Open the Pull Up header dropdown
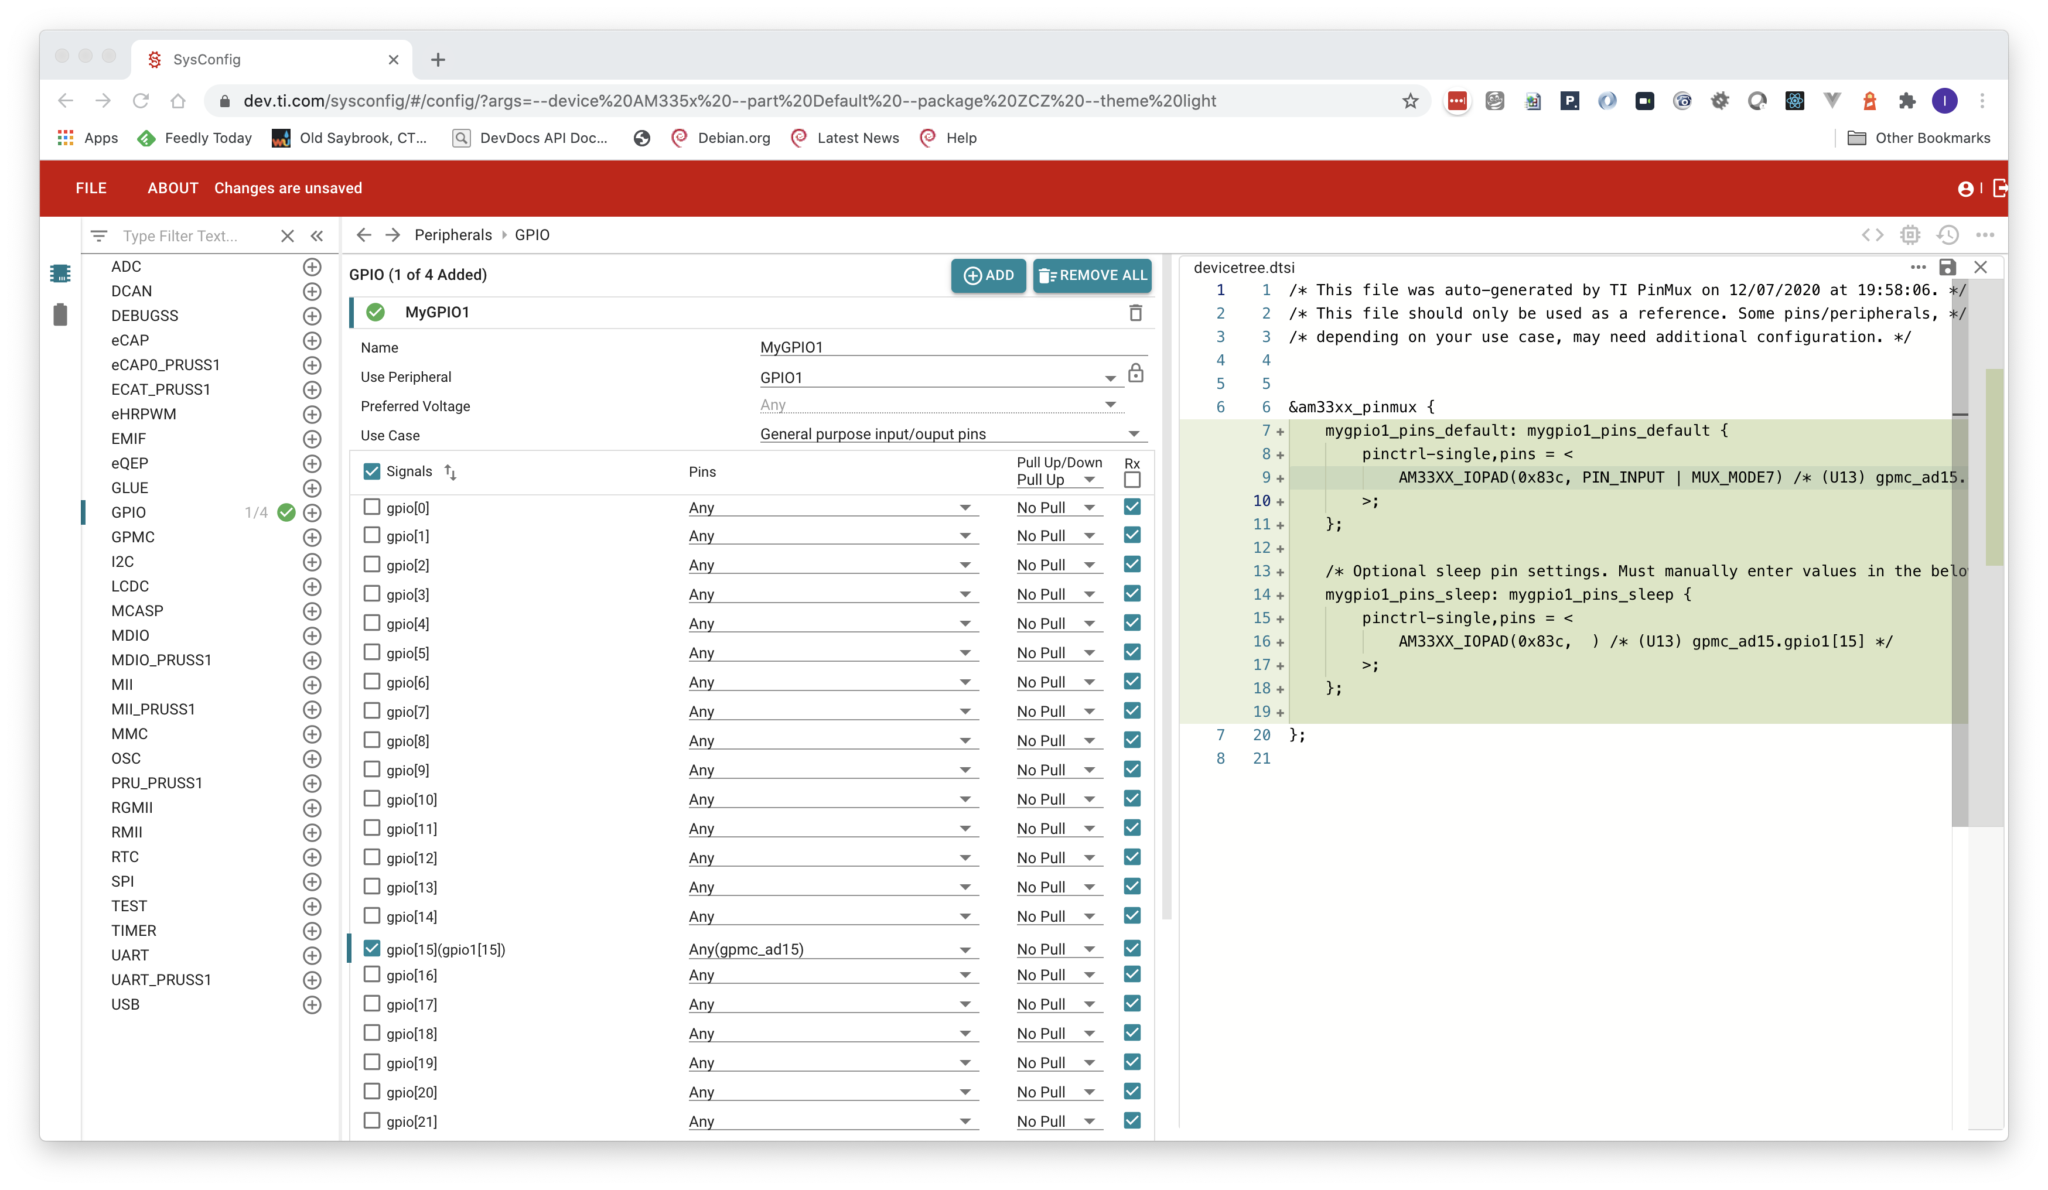Viewport: 2048px width, 1190px height. pos(1058,480)
